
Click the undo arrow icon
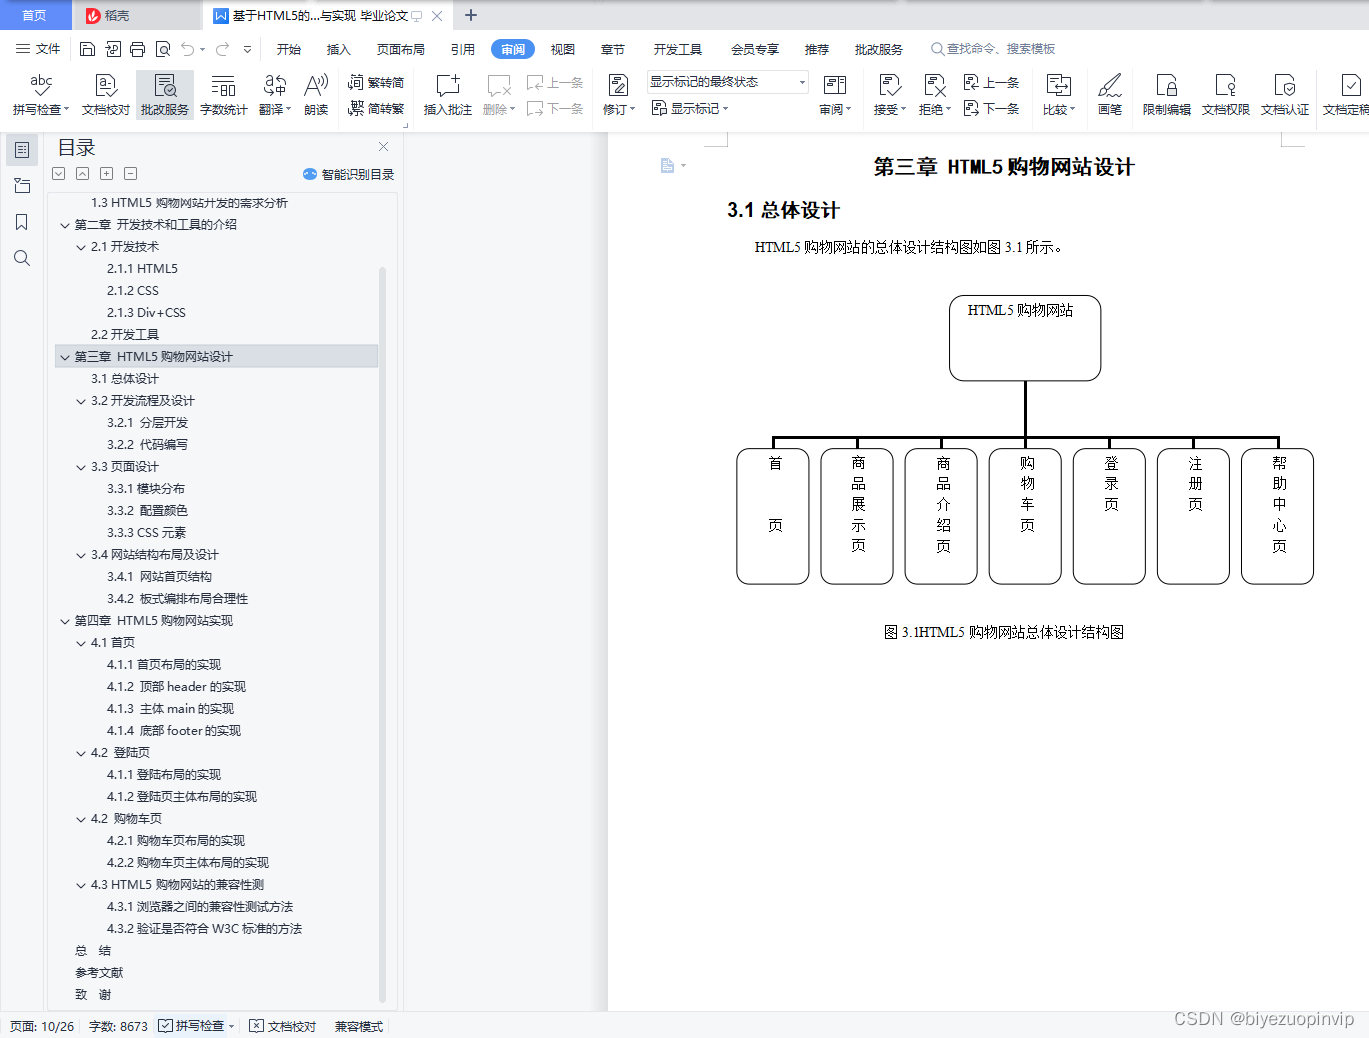pos(188,49)
